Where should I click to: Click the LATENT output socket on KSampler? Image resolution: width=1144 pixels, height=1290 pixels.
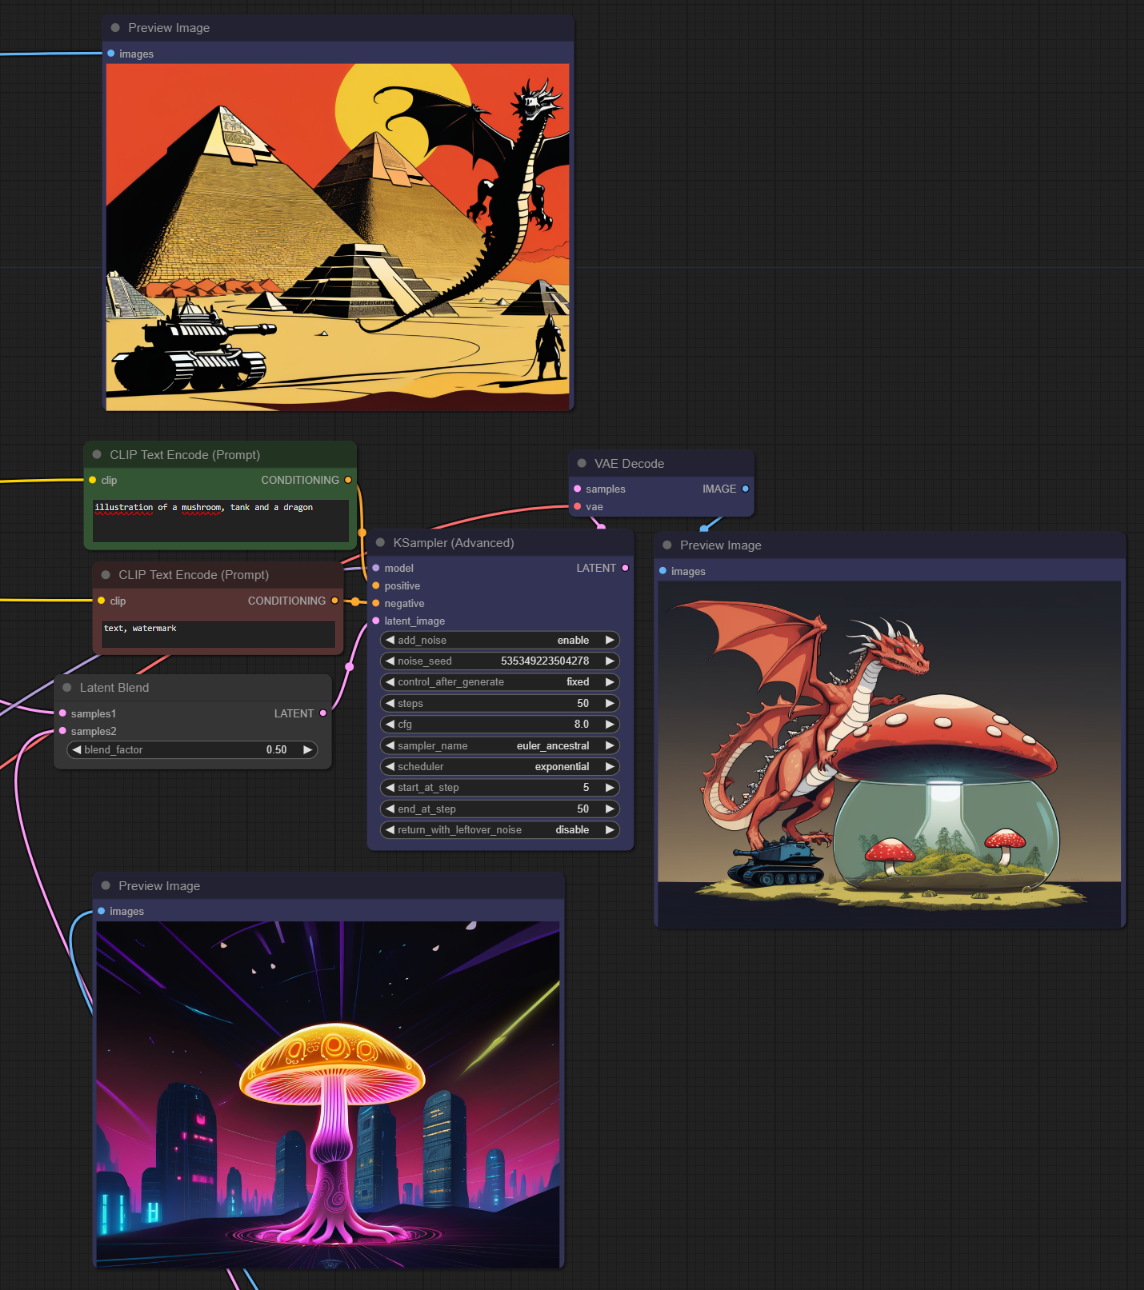point(625,568)
